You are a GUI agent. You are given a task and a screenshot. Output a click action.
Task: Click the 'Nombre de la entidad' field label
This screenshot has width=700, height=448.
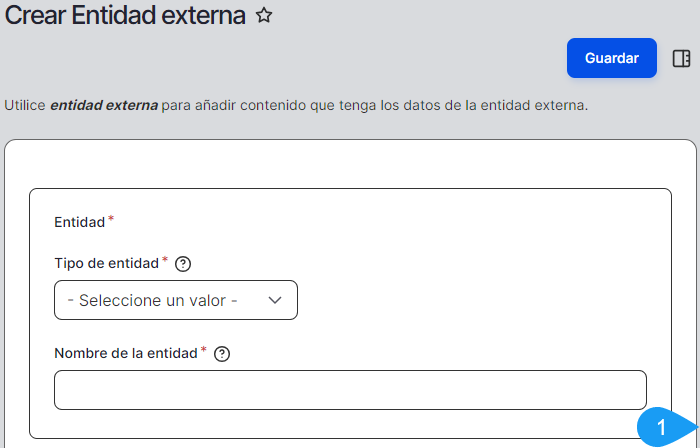(x=126, y=353)
